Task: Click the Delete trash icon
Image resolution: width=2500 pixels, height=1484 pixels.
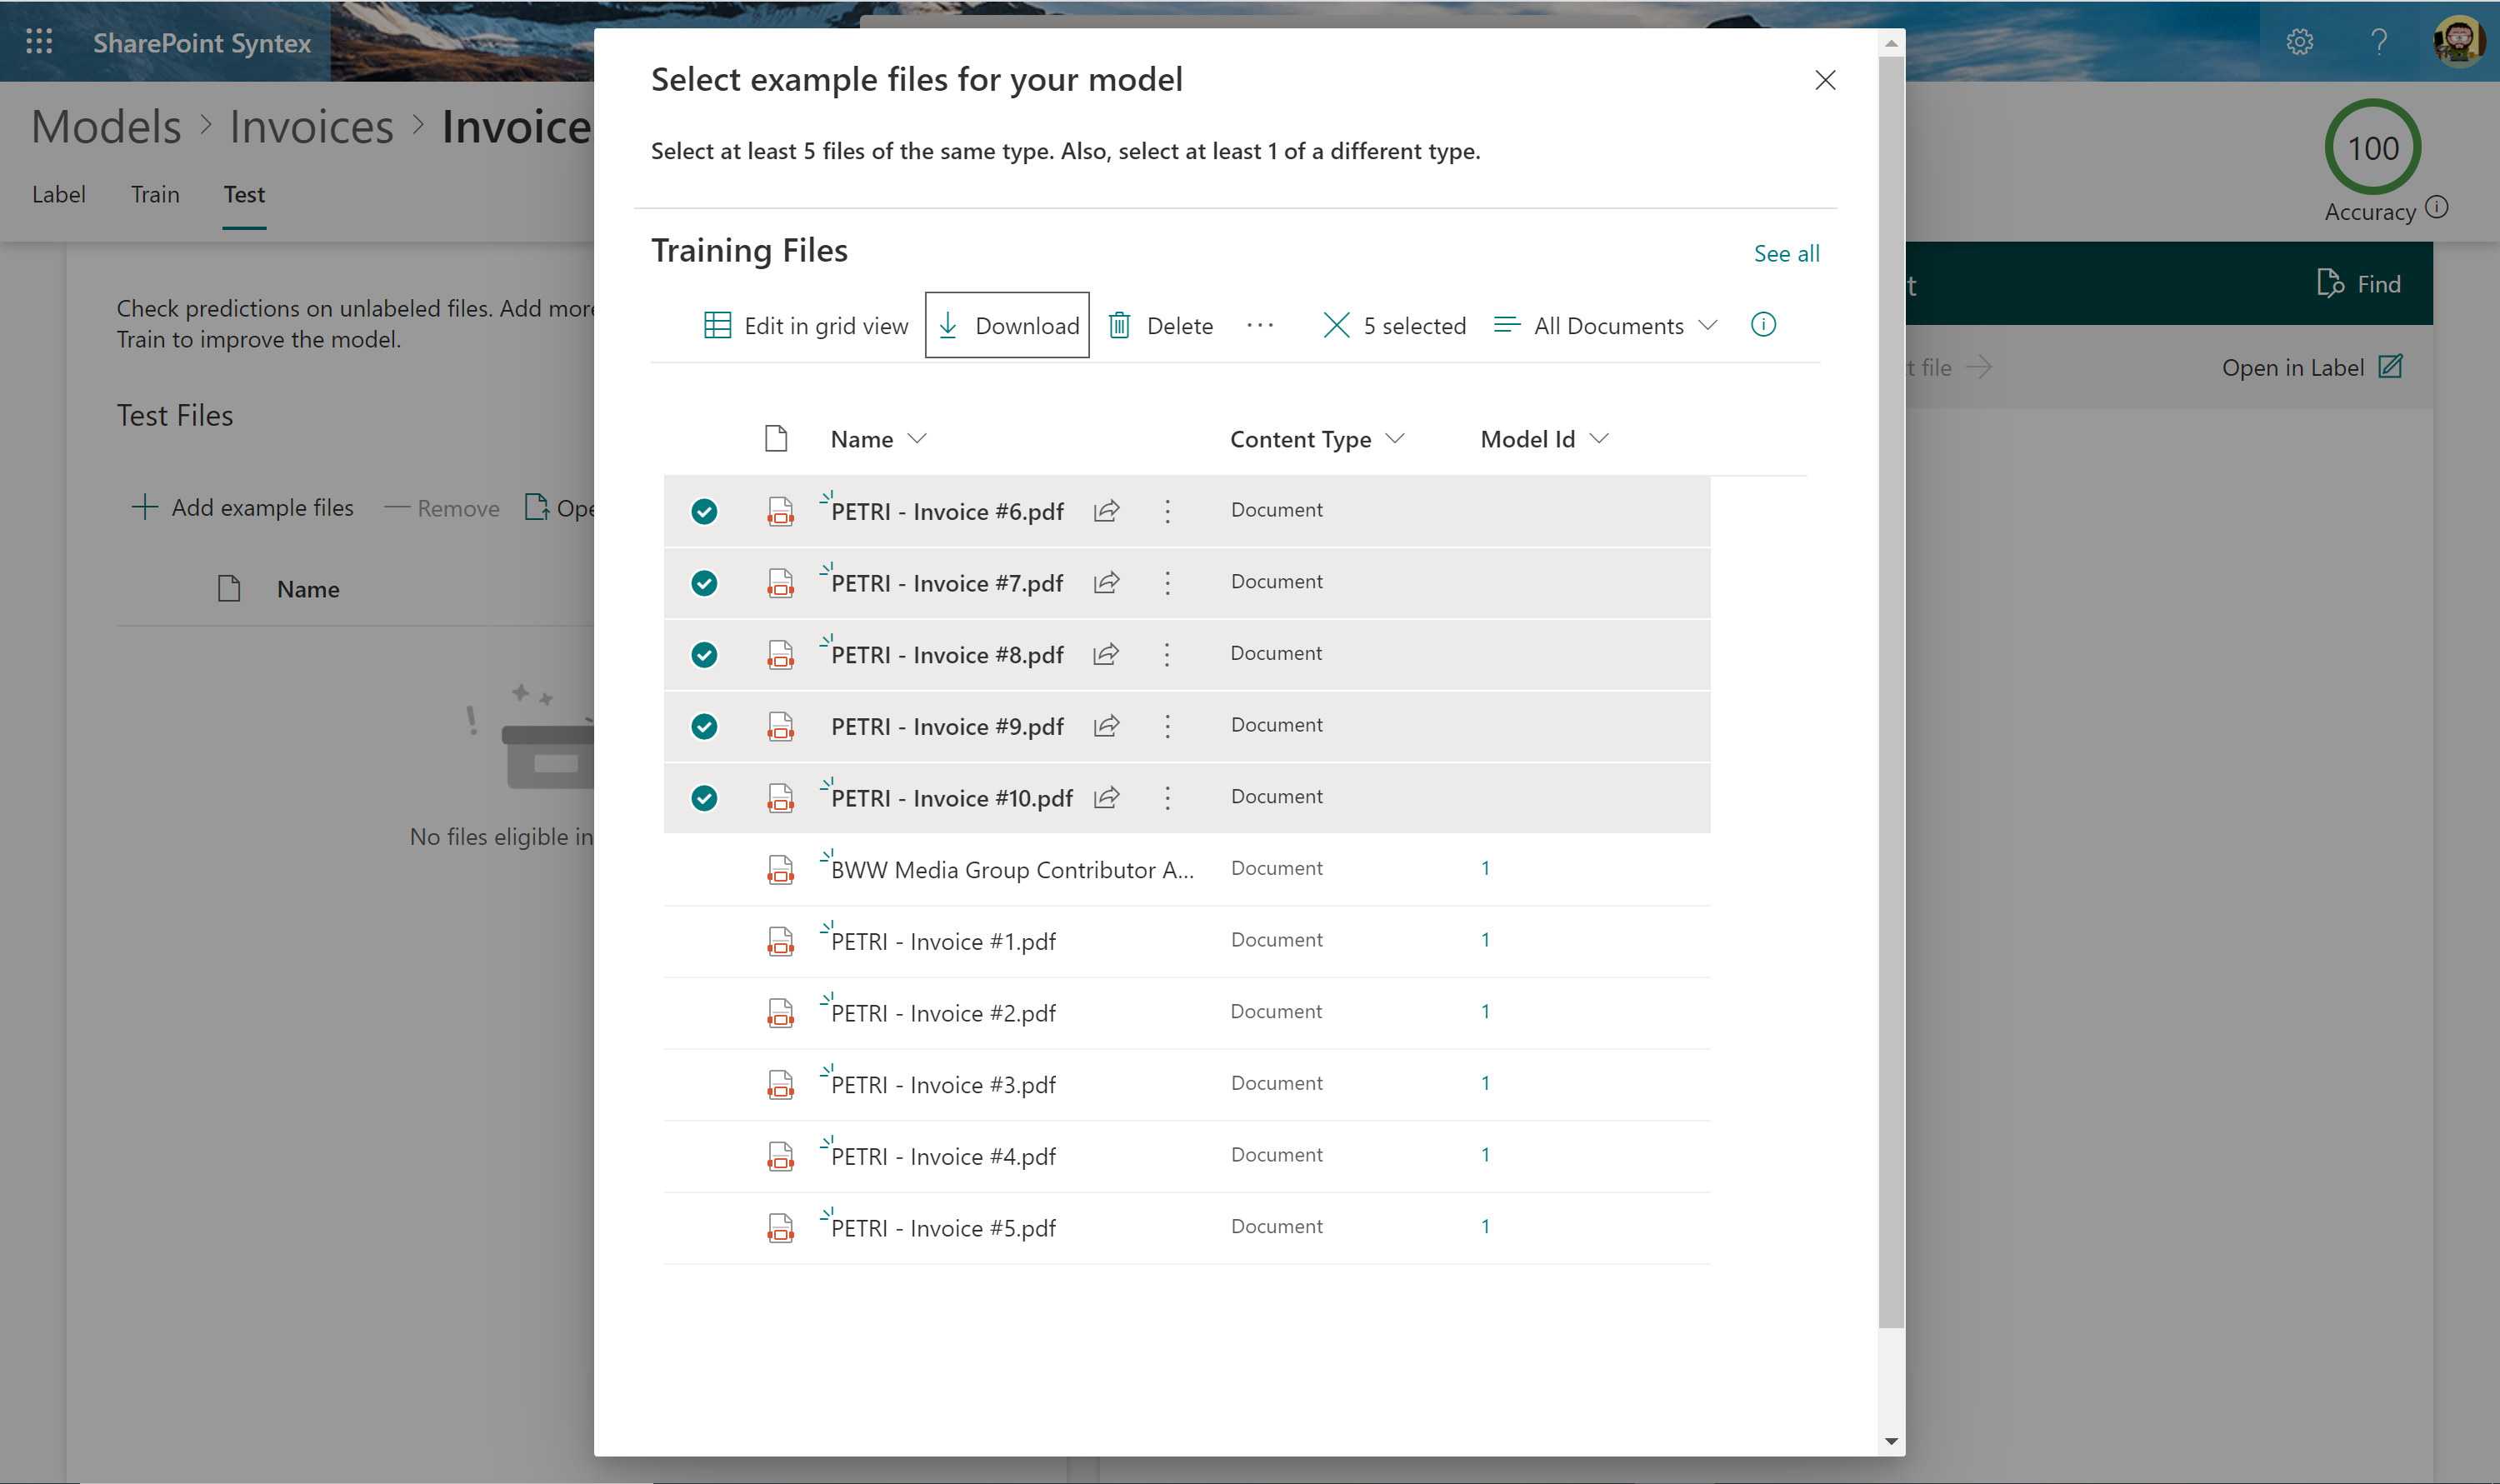Action: click(x=1119, y=325)
